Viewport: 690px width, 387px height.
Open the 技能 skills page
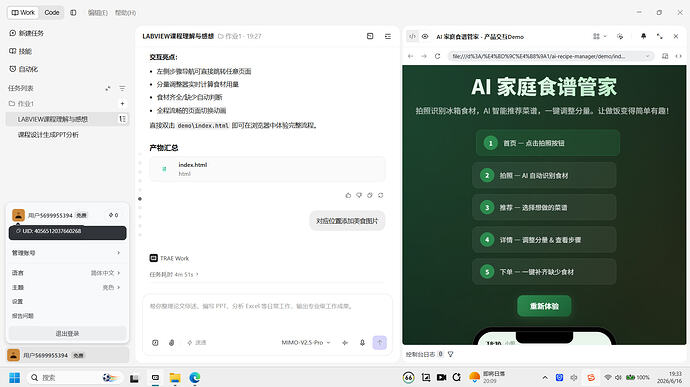pyautogui.click(x=20, y=51)
